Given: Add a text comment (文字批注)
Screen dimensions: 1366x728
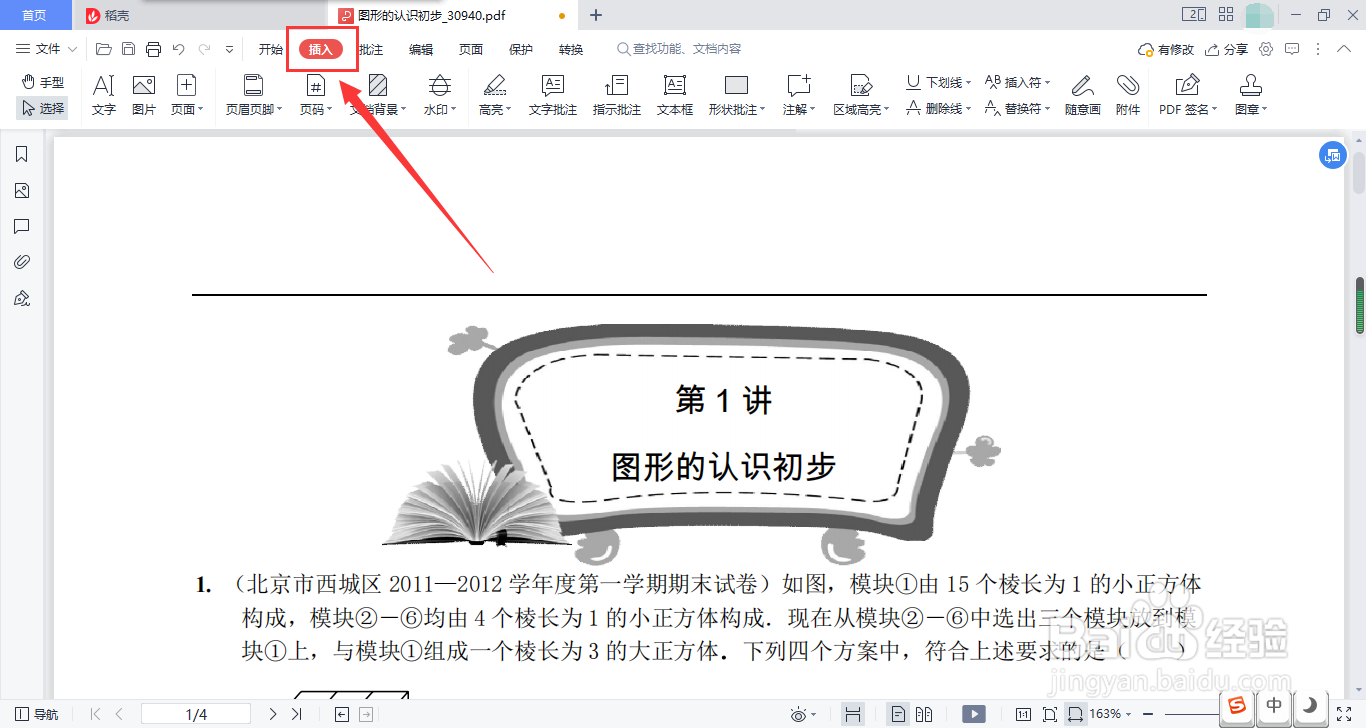Looking at the screenshot, I should (553, 96).
